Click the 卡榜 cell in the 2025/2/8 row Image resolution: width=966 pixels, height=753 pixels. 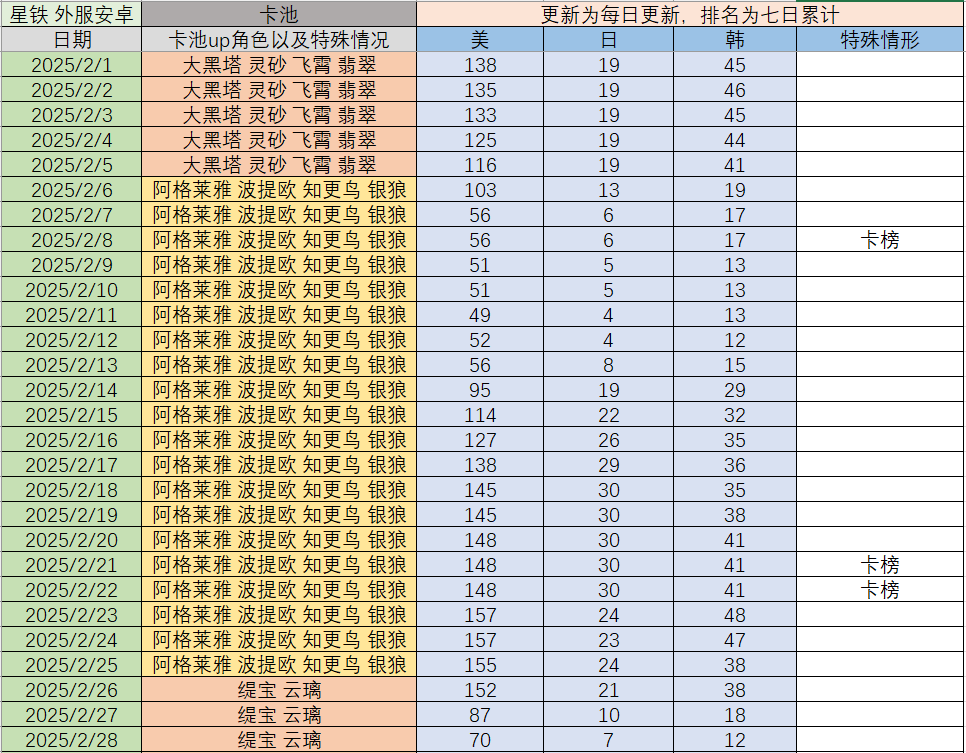(880, 240)
